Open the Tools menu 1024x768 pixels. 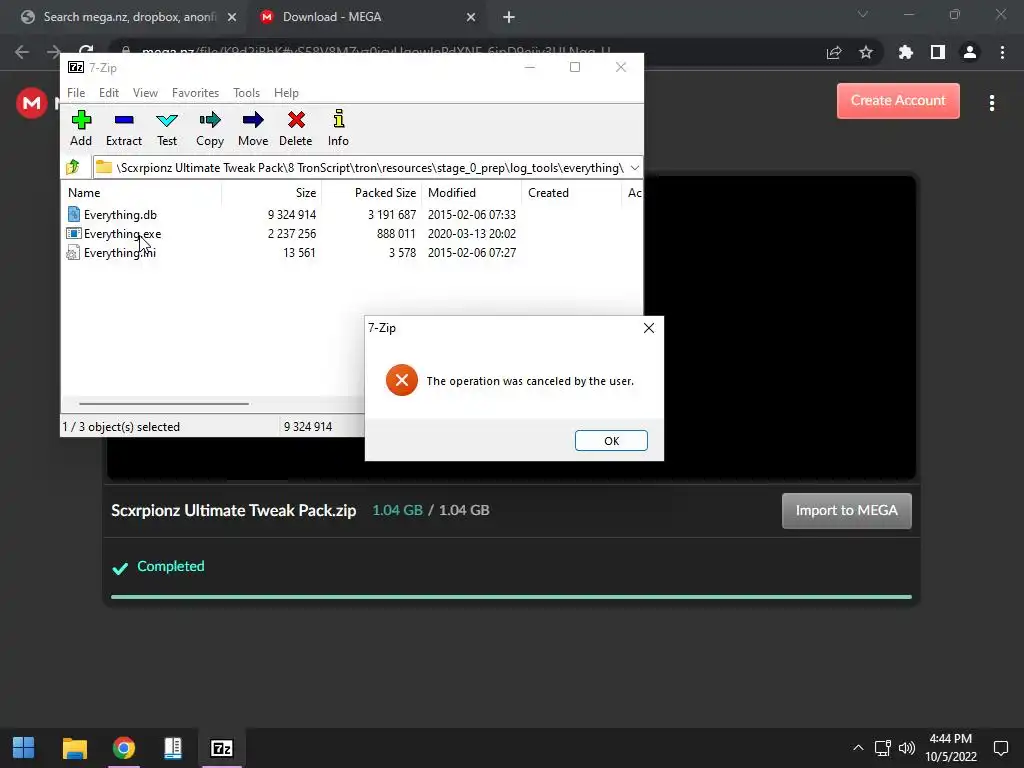pyautogui.click(x=246, y=93)
